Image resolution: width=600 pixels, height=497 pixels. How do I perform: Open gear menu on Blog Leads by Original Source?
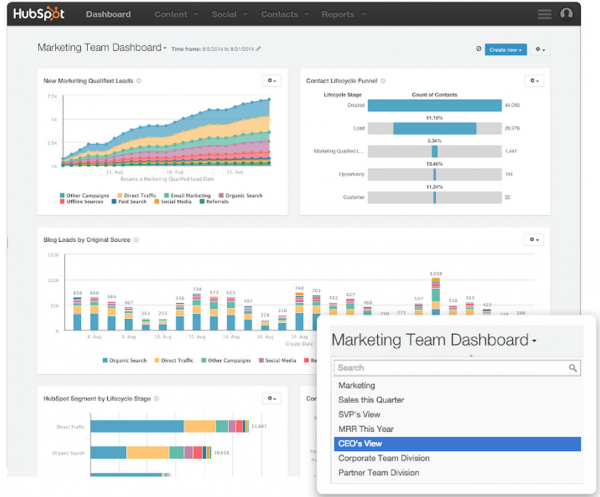pyautogui.click(x=534, y=240)
